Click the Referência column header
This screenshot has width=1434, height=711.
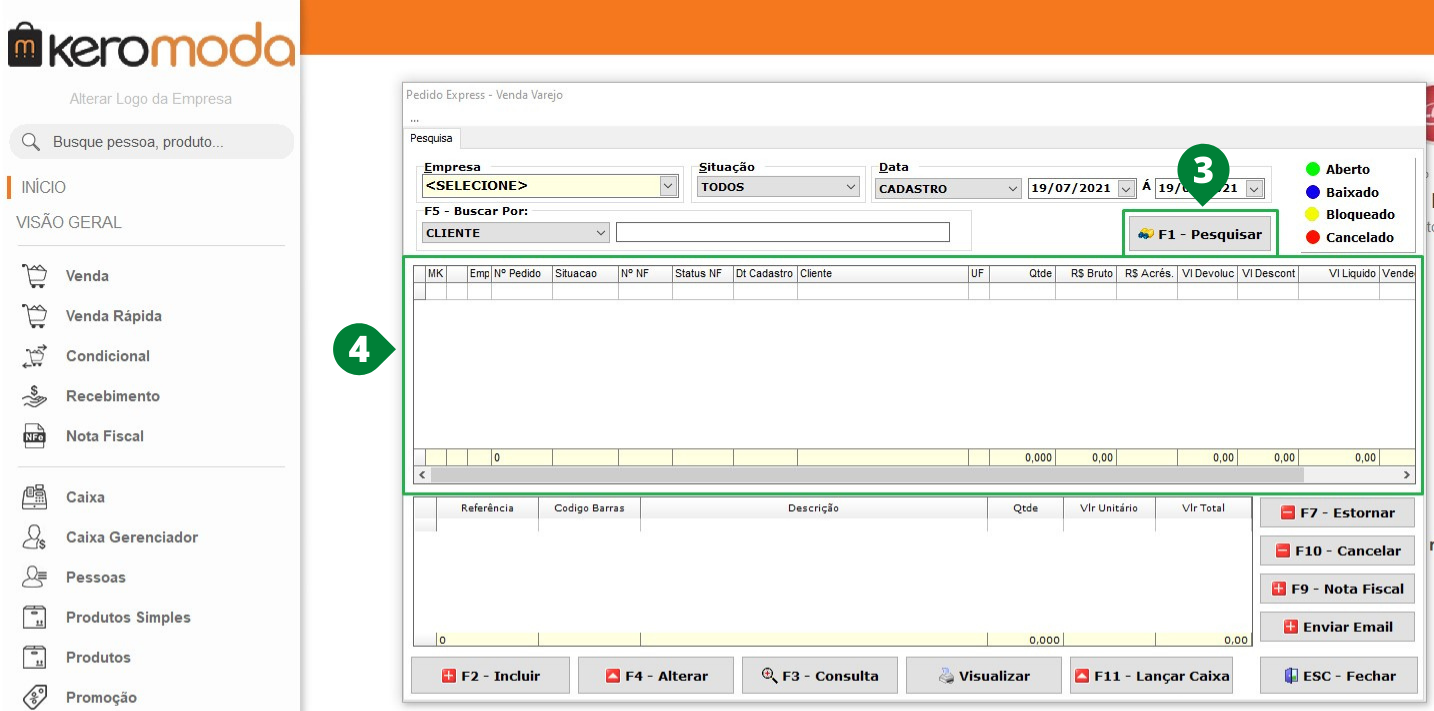[487, 508]
